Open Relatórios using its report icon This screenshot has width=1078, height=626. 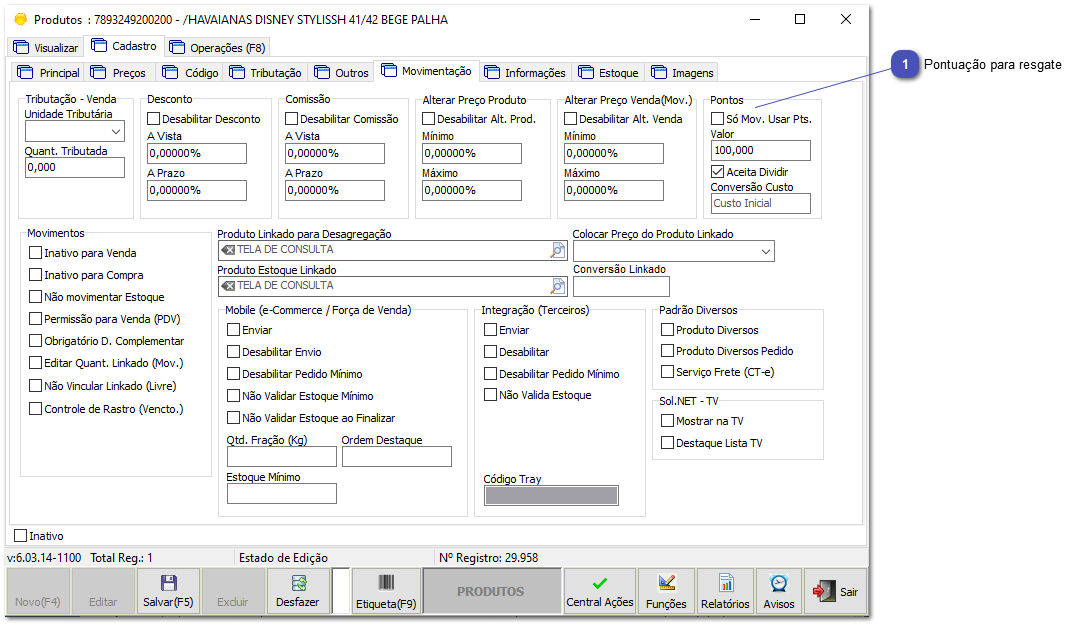pos(724,583)
